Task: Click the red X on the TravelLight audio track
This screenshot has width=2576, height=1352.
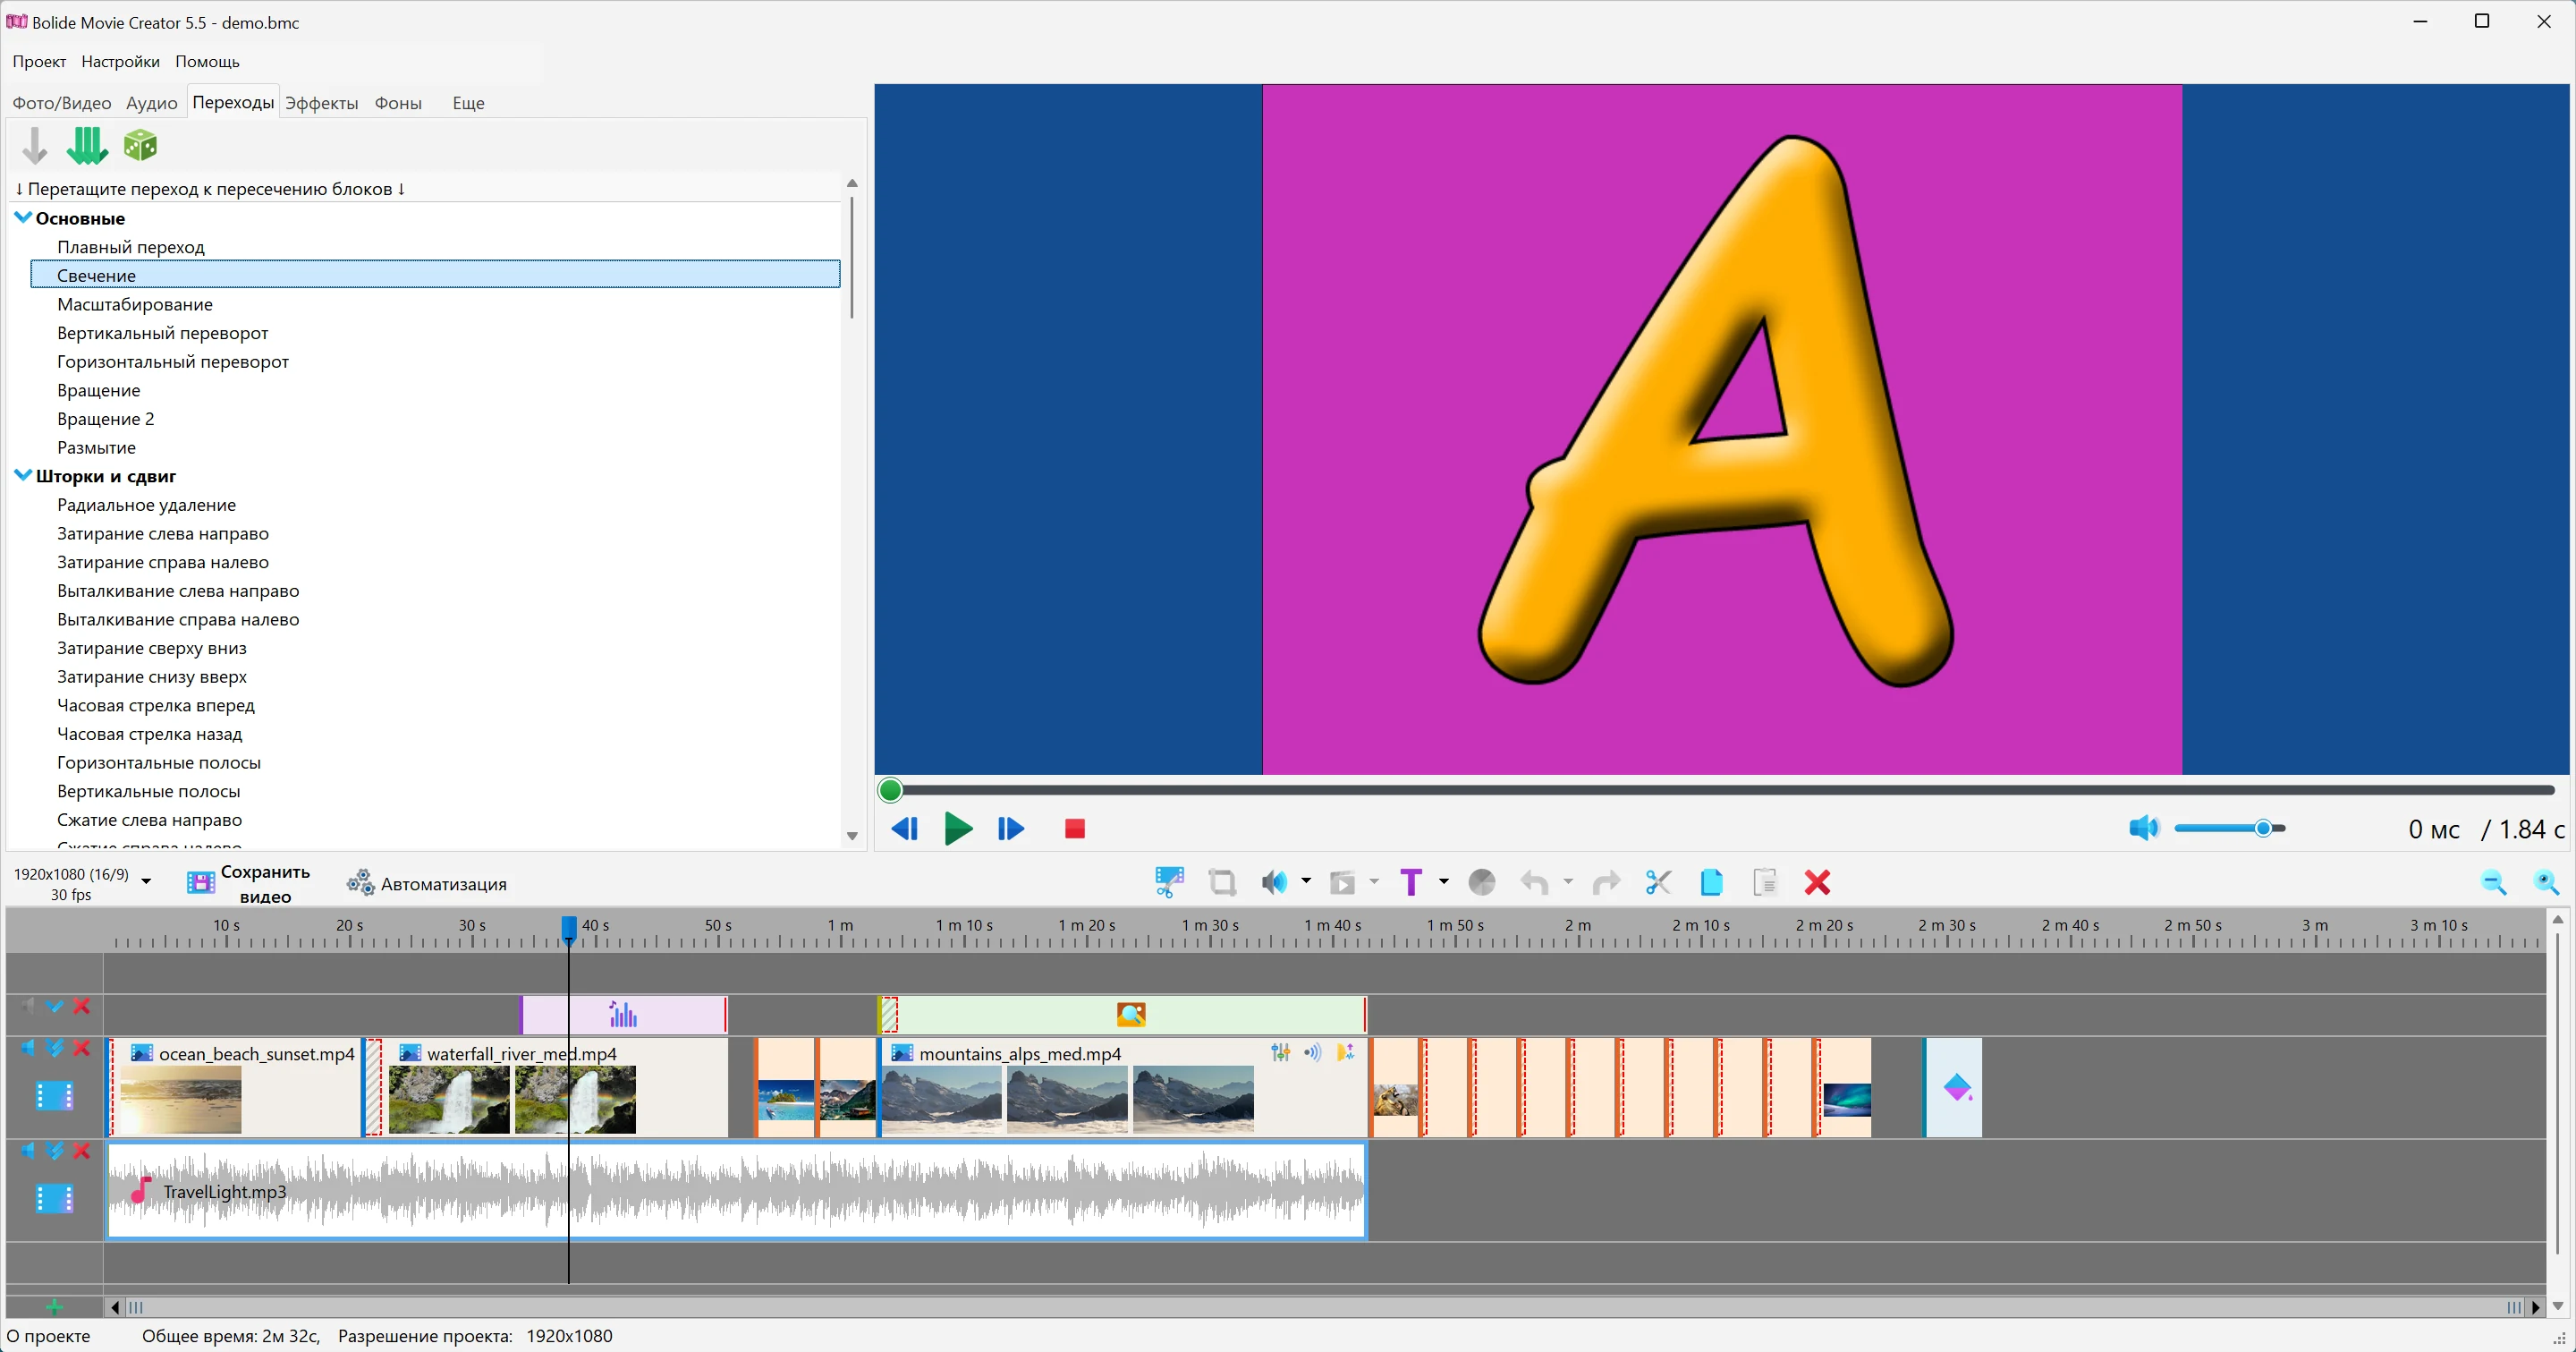Action: 82,1151
